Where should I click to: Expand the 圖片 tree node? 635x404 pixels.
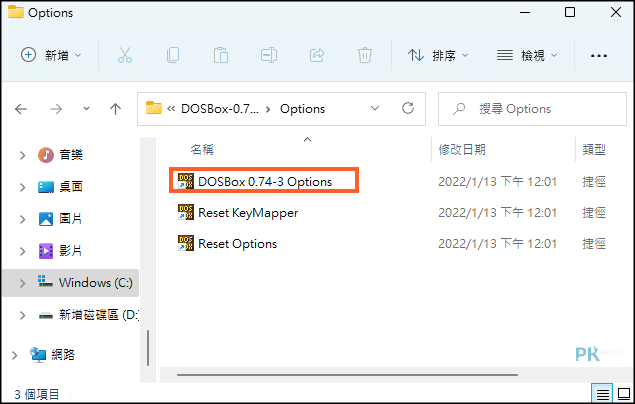(22, 219)
